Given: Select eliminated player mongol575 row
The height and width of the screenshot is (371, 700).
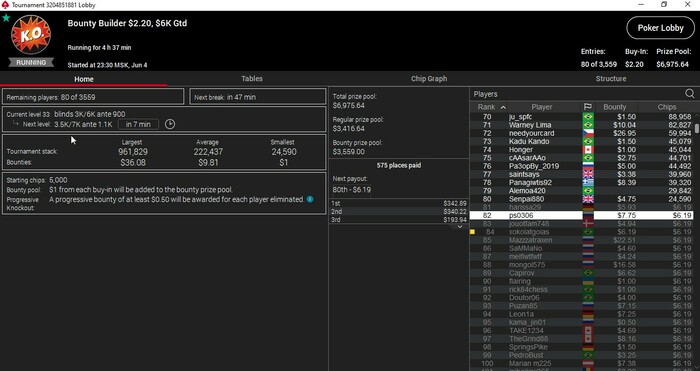Looking at the screenshot, I should [582, 265].
